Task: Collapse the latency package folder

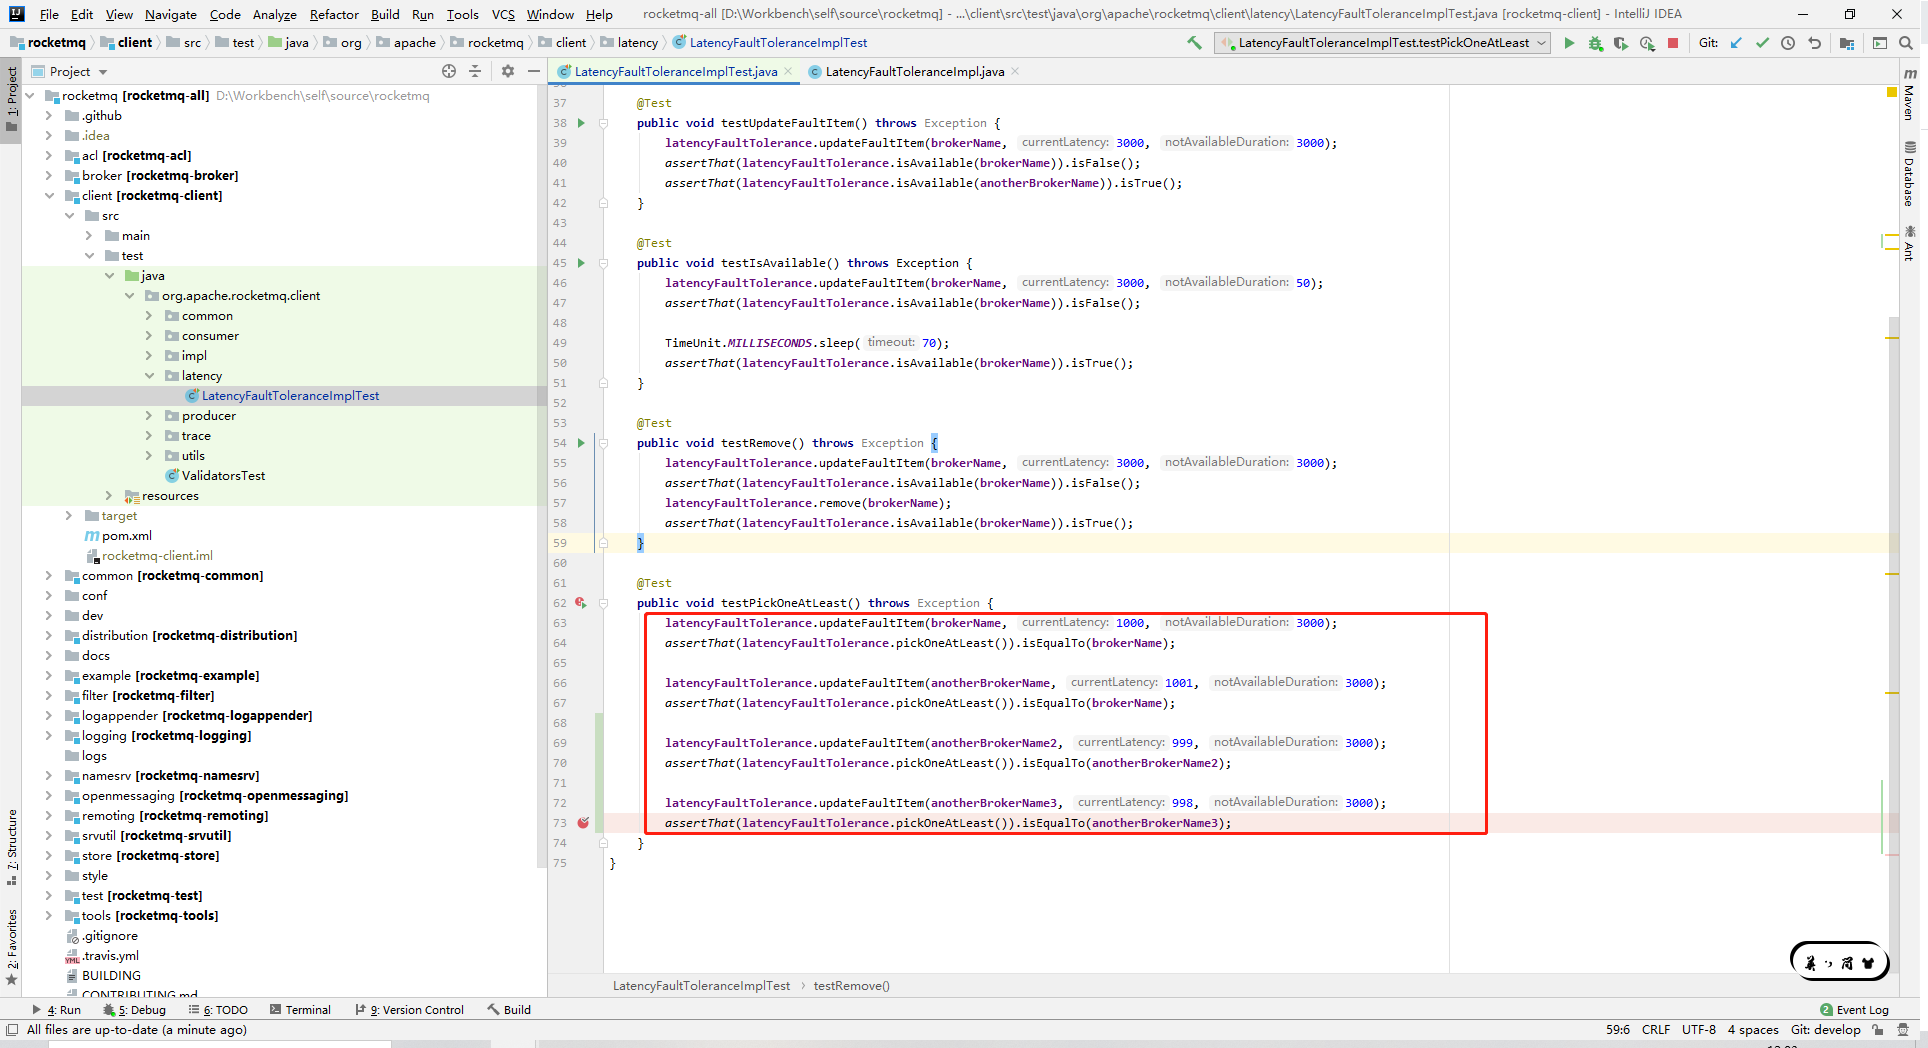Action: tap(149, 375)
